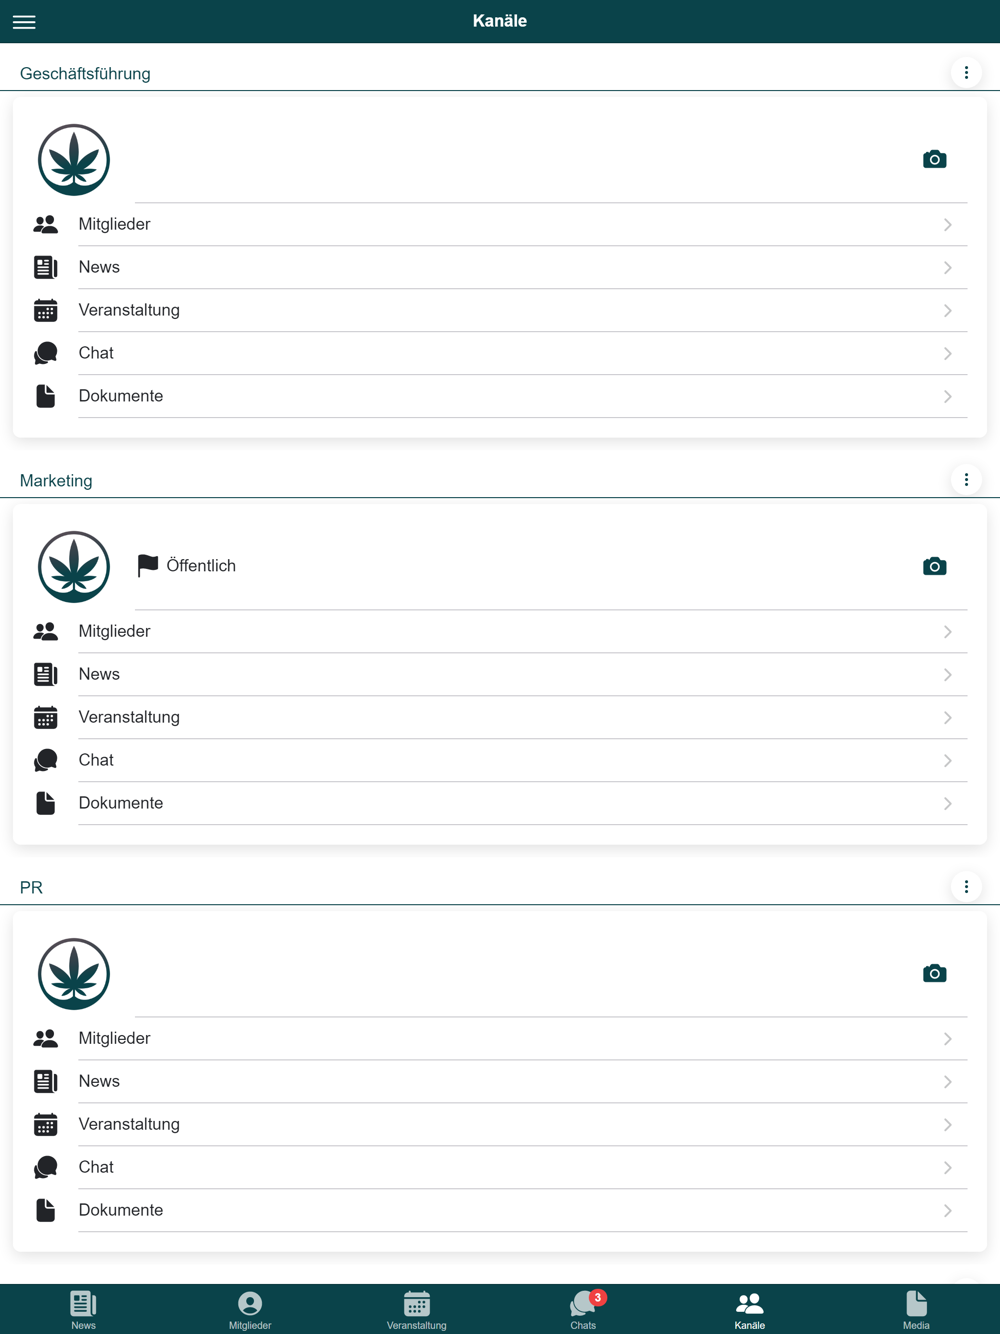Open the hamburger menu icon

(x=24, y=21)
